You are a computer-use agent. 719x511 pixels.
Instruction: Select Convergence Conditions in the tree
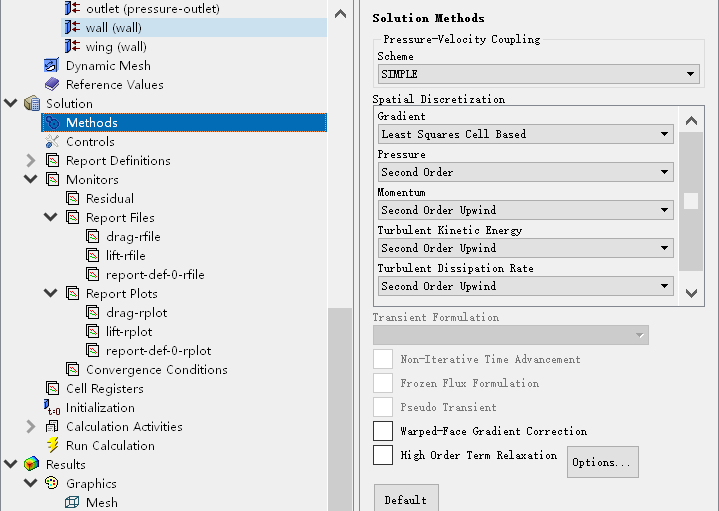click(x=156, y=370)
